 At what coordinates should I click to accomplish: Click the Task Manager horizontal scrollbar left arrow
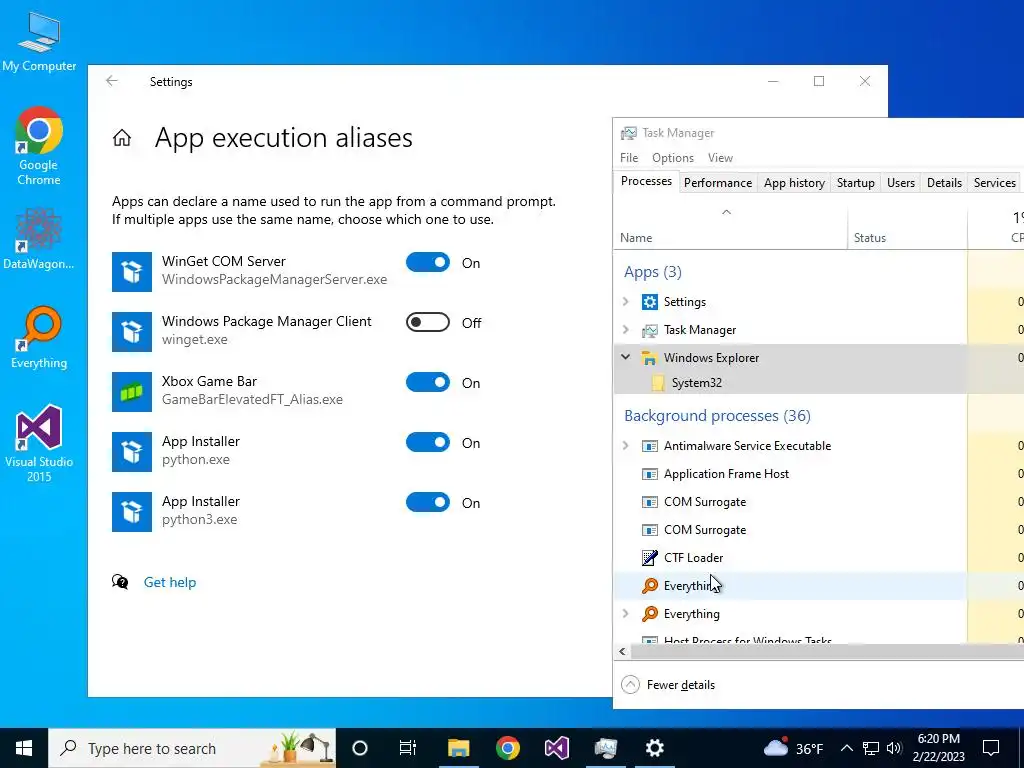pyautogui.click(x=622, y=652)
